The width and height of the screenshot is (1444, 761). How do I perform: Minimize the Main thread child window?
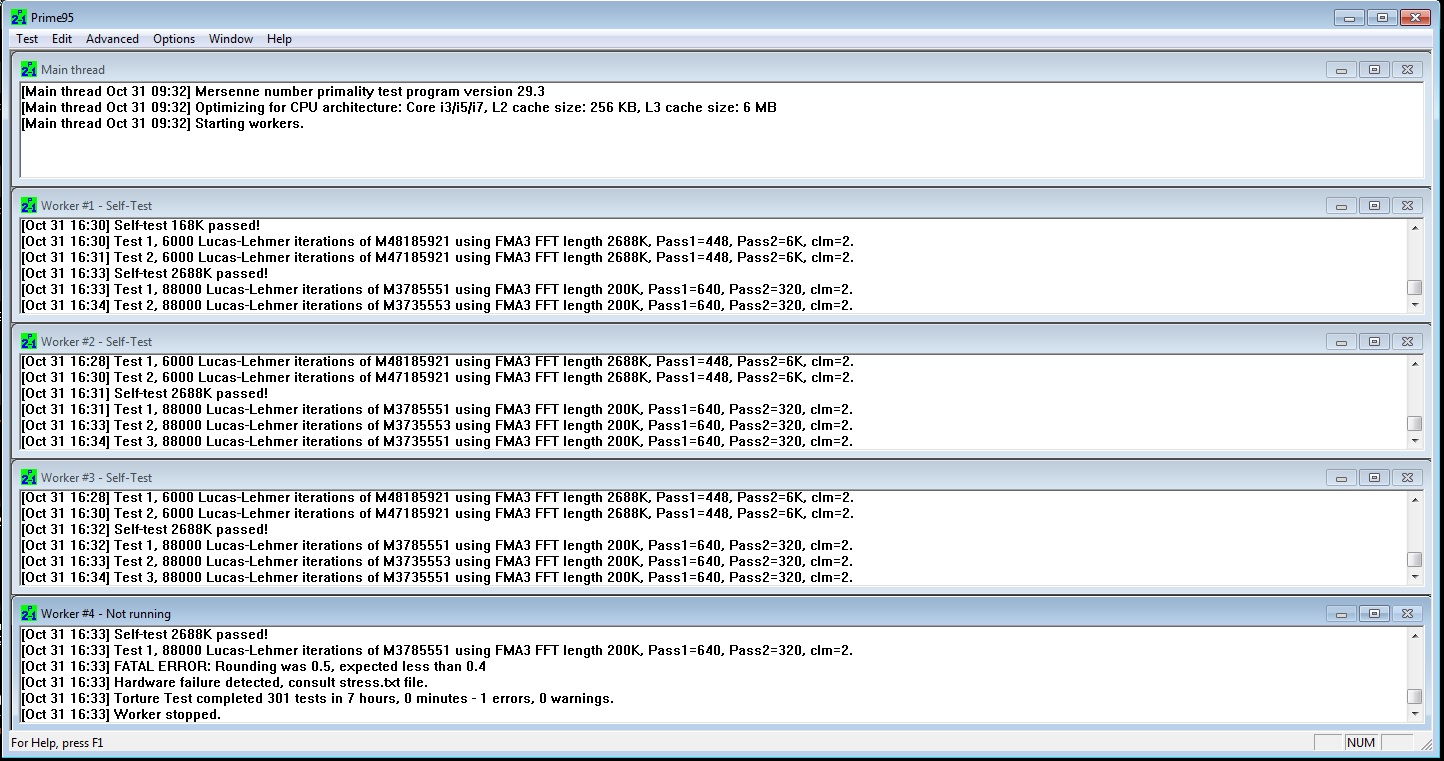[x=1341, y=70]
